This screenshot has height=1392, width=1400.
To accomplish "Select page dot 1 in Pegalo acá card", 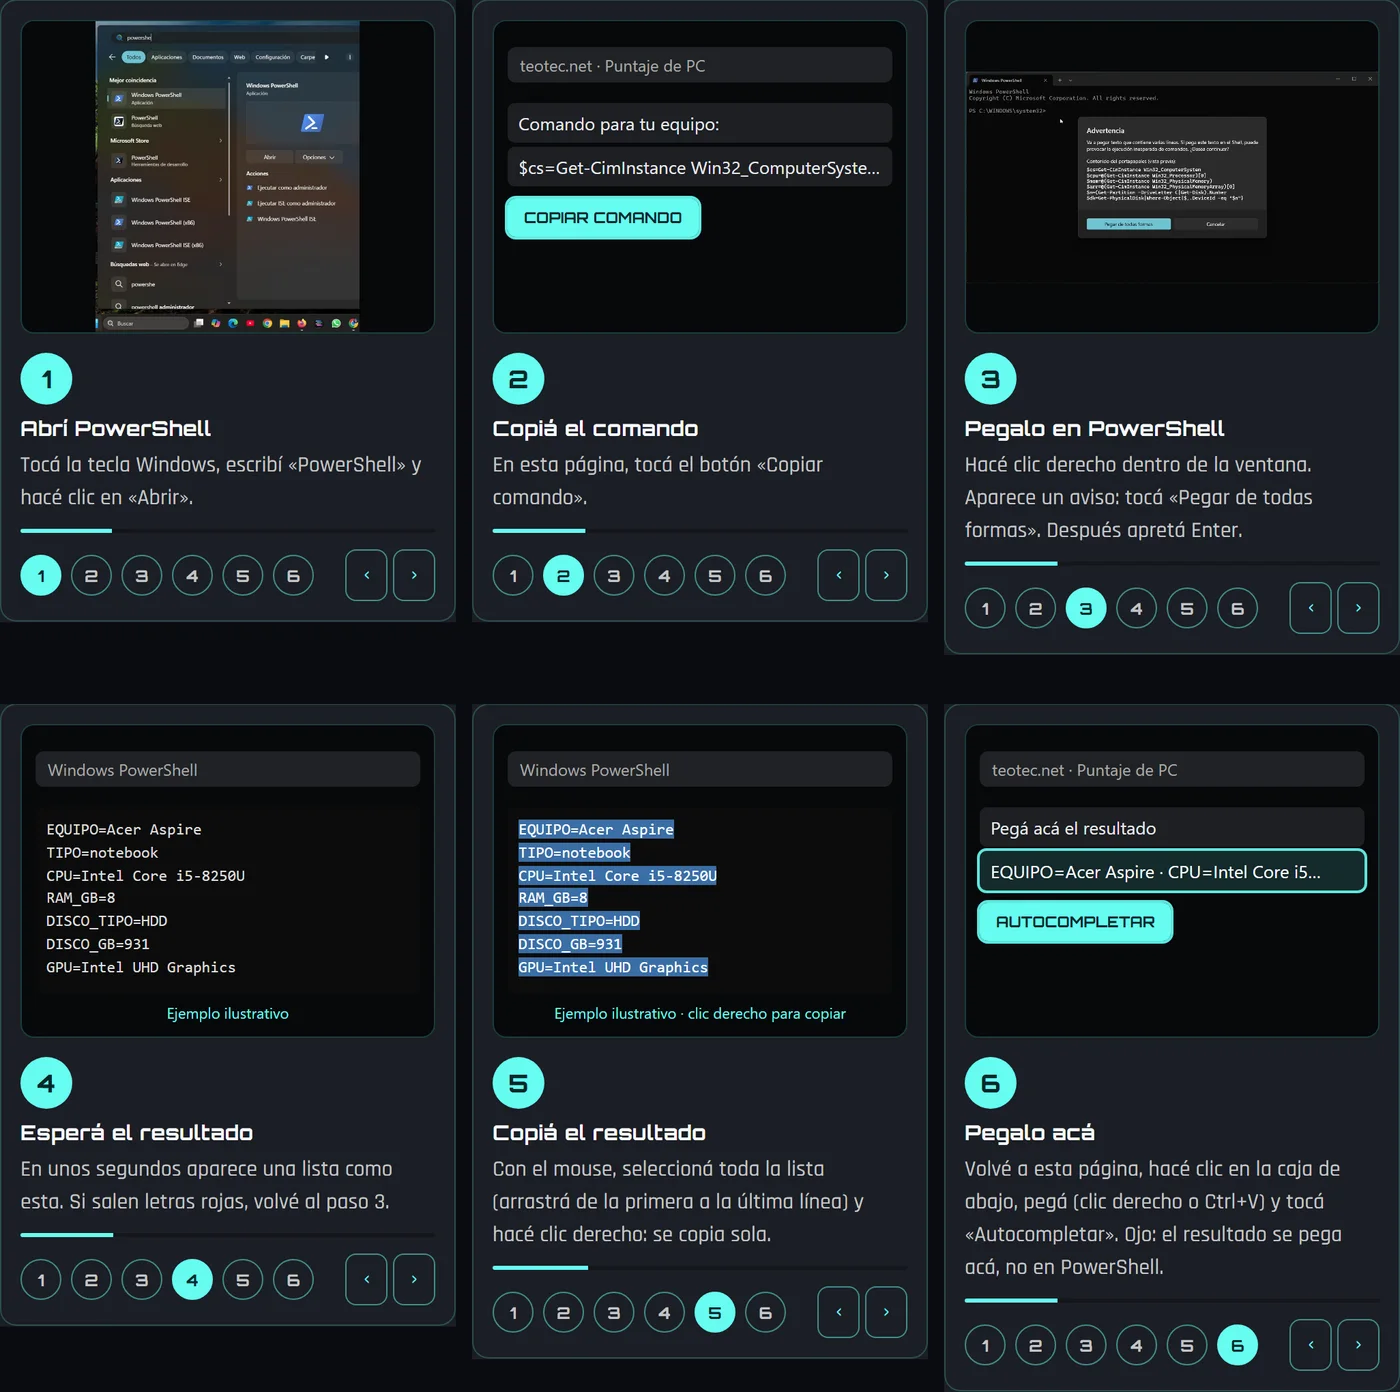I will coord(985,1346).
